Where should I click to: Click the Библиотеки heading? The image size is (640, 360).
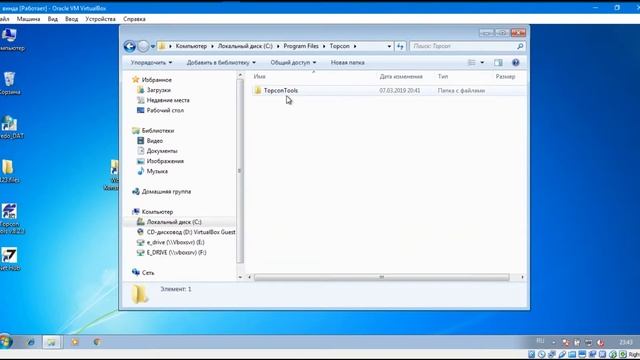tap(158, 131)
